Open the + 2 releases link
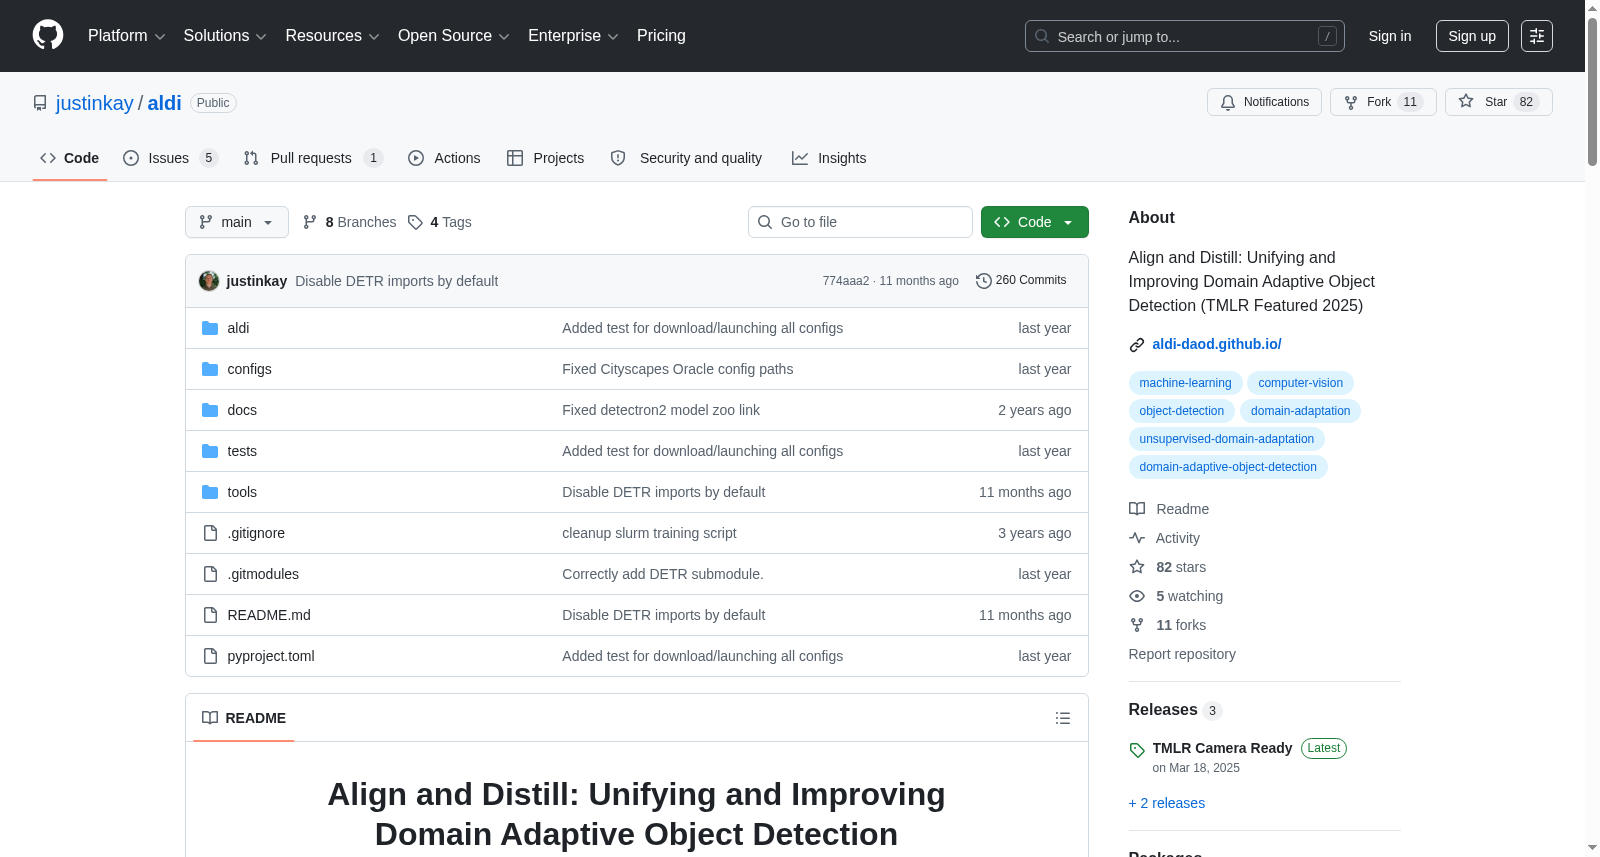The image size is (1600, 857). tap(1167, 803)
